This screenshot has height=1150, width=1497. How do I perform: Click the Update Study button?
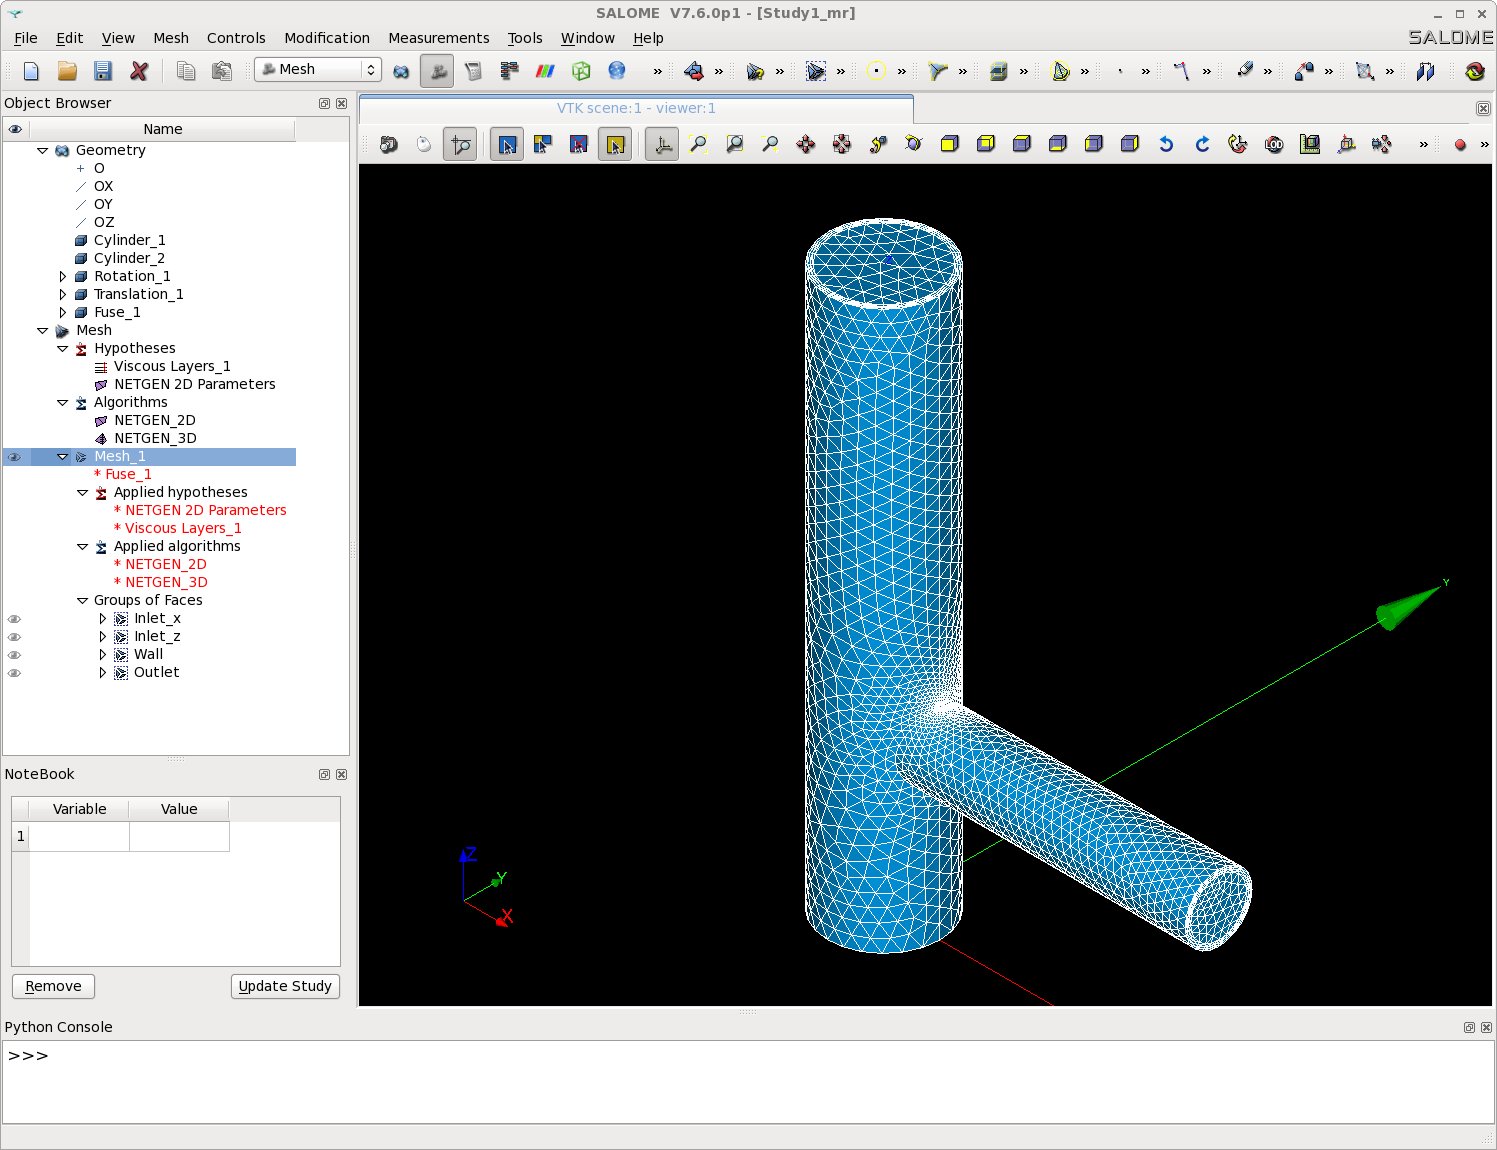(x=285, y=986)
